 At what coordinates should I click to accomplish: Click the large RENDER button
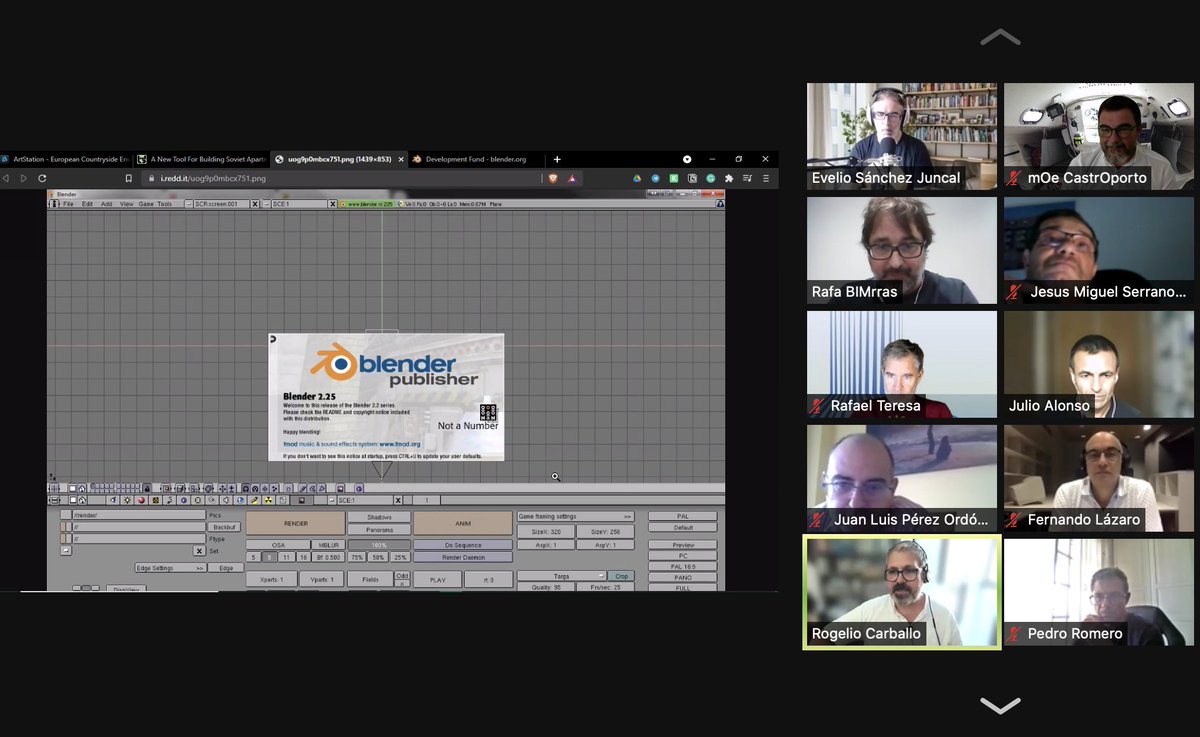(x=295, y=523)
